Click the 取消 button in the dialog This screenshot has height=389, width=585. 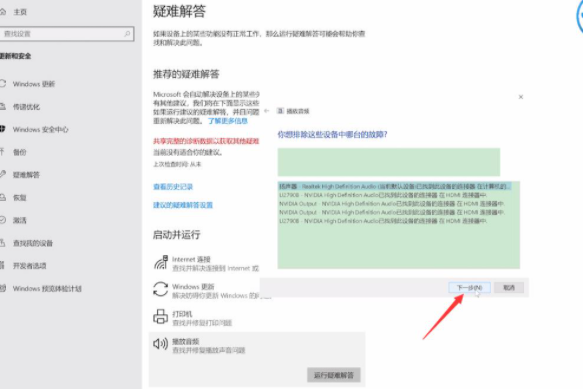[509, 288]
